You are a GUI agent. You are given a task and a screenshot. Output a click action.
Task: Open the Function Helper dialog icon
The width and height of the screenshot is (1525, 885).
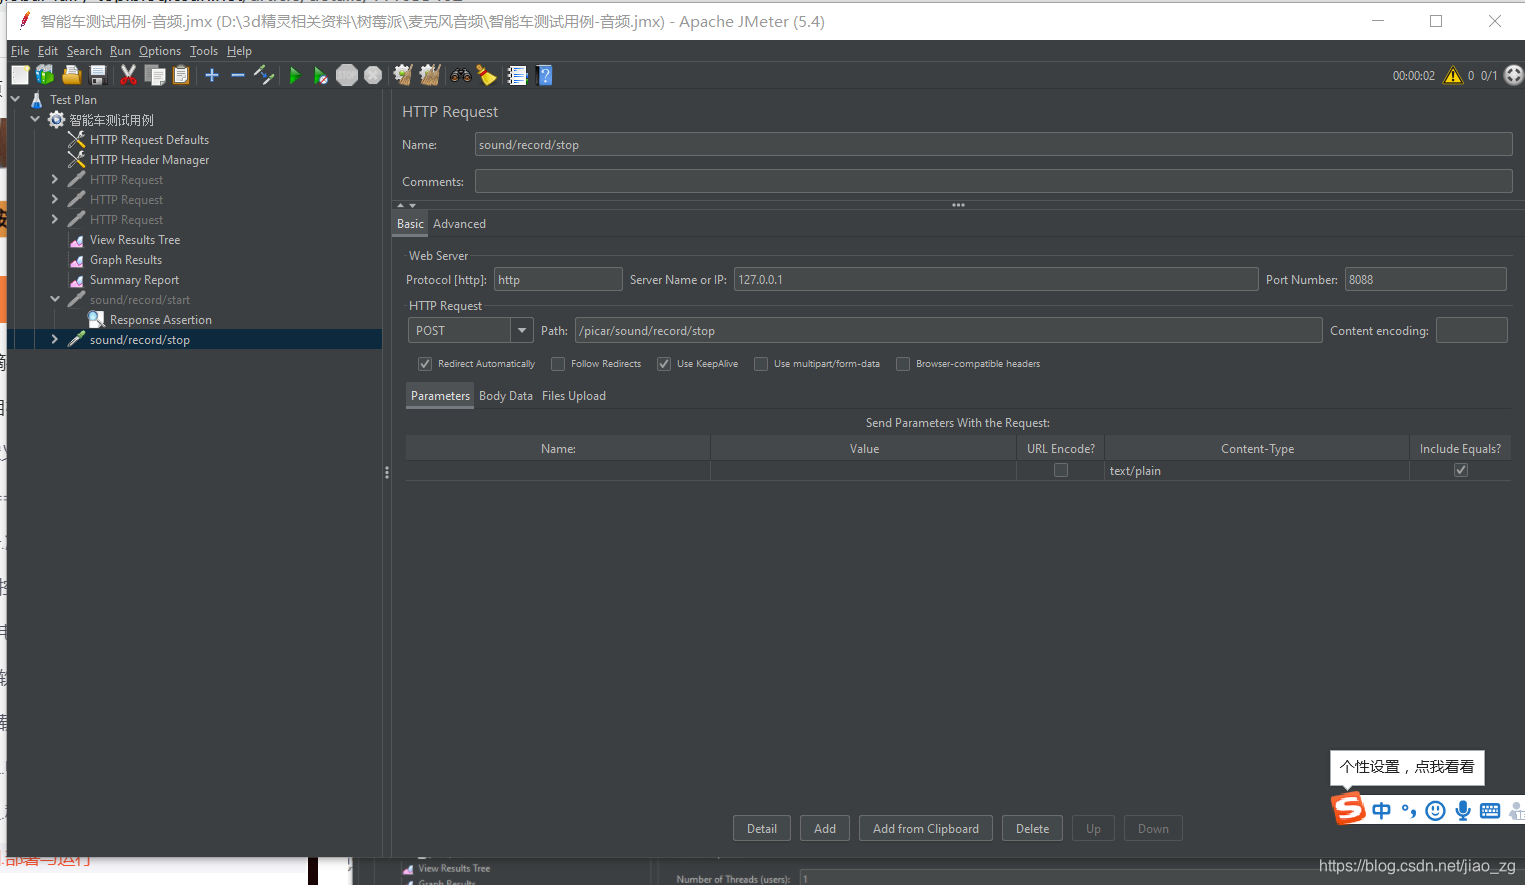tap(517, 75)
